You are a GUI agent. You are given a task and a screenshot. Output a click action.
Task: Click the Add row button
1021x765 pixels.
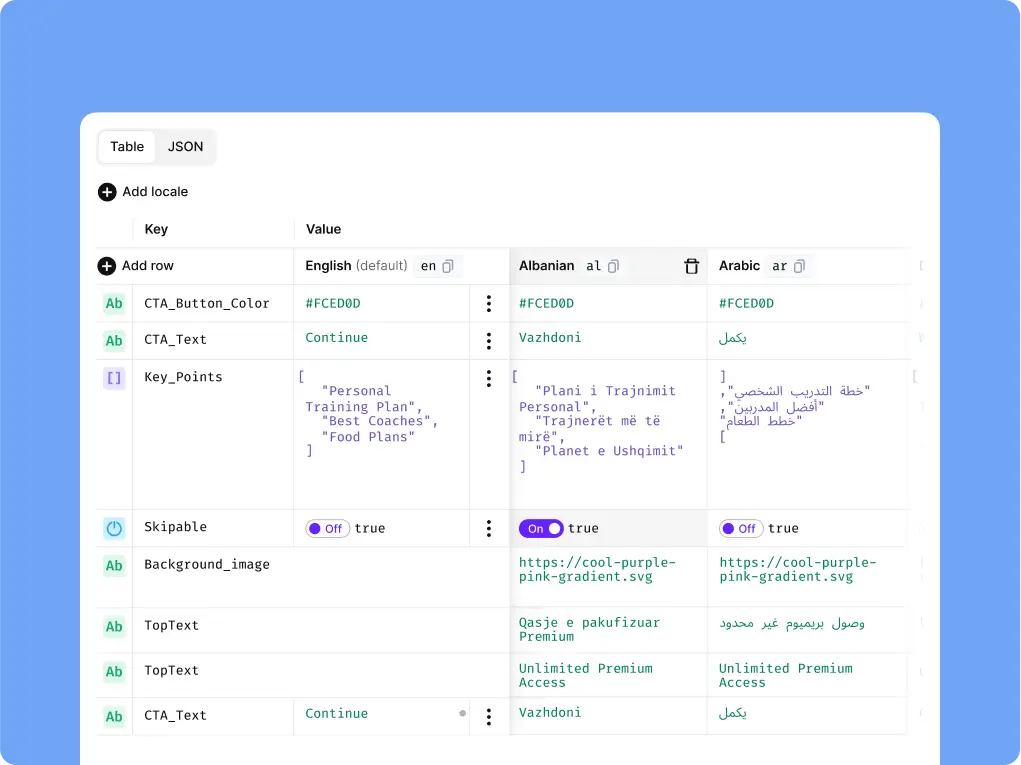[135, 266]
